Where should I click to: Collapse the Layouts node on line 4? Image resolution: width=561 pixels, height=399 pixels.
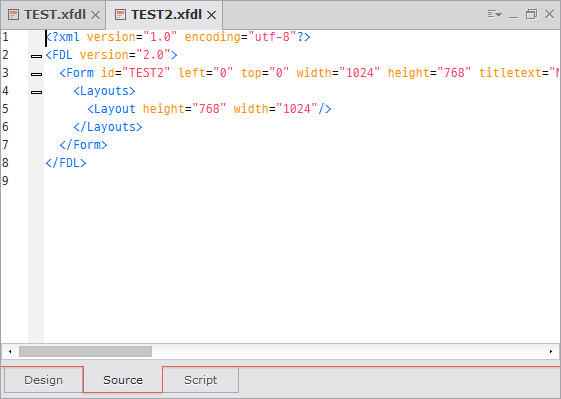[x=36, y=92]
